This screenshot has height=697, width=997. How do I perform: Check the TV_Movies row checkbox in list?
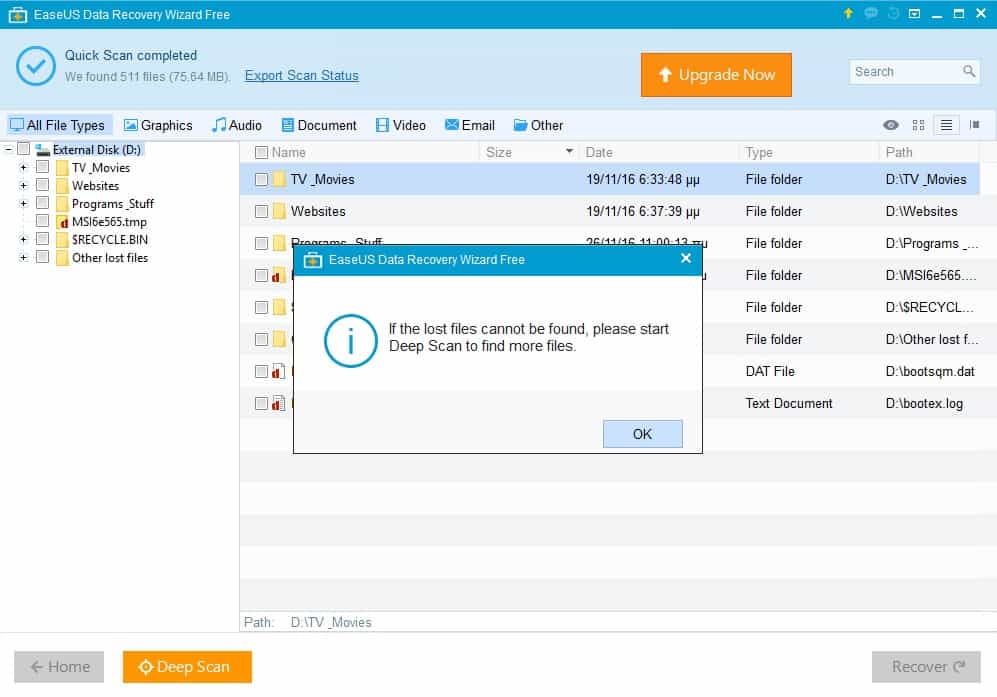261,179
